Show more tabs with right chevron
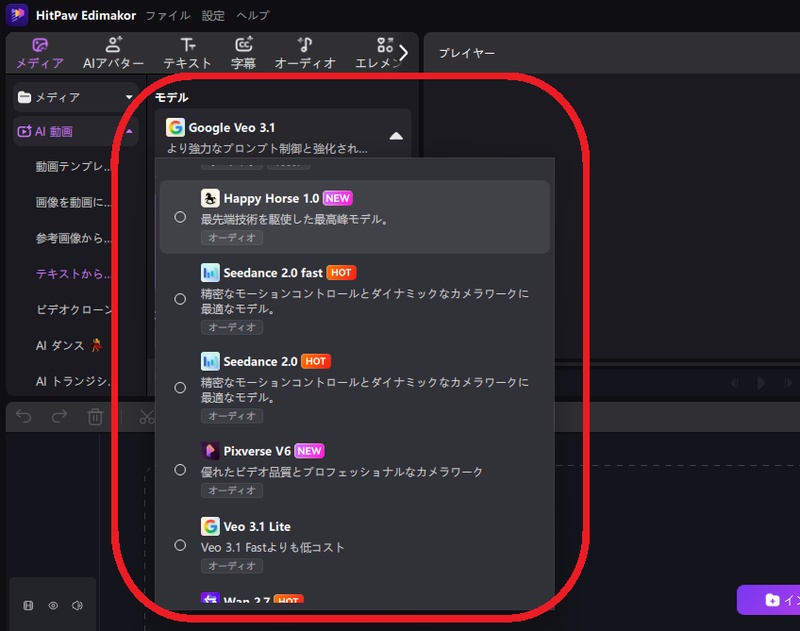This screenshot has width=800, height=631. tap(404, 53)
